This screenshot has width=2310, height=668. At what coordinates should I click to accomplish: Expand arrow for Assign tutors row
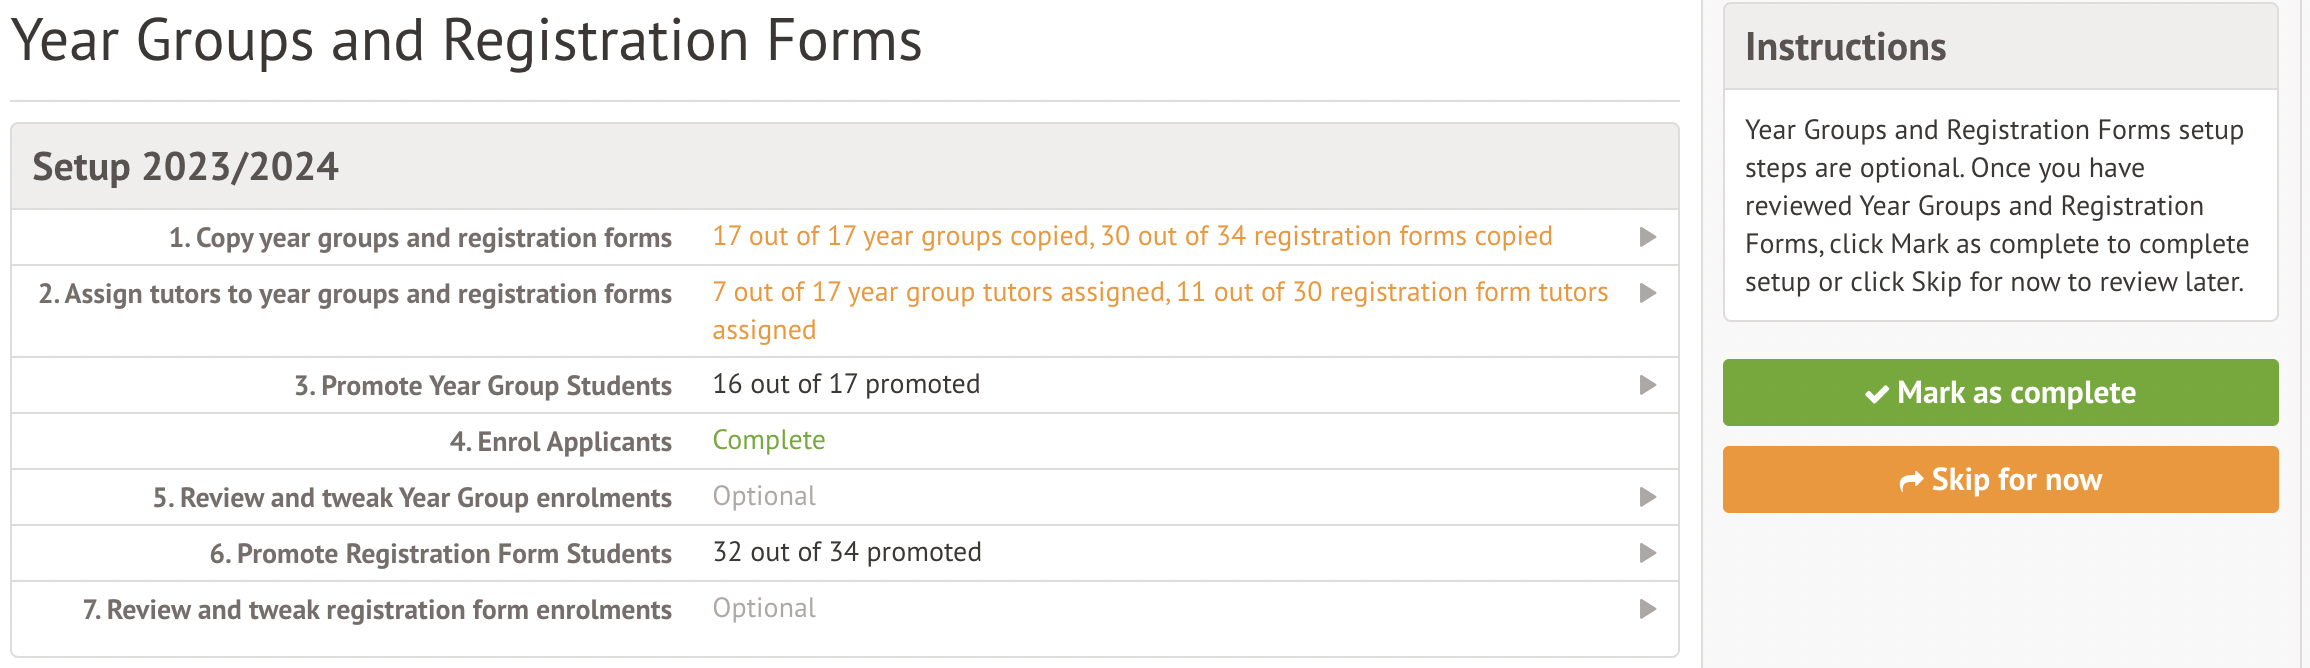pyautogui.click(x=1648, y=293)
